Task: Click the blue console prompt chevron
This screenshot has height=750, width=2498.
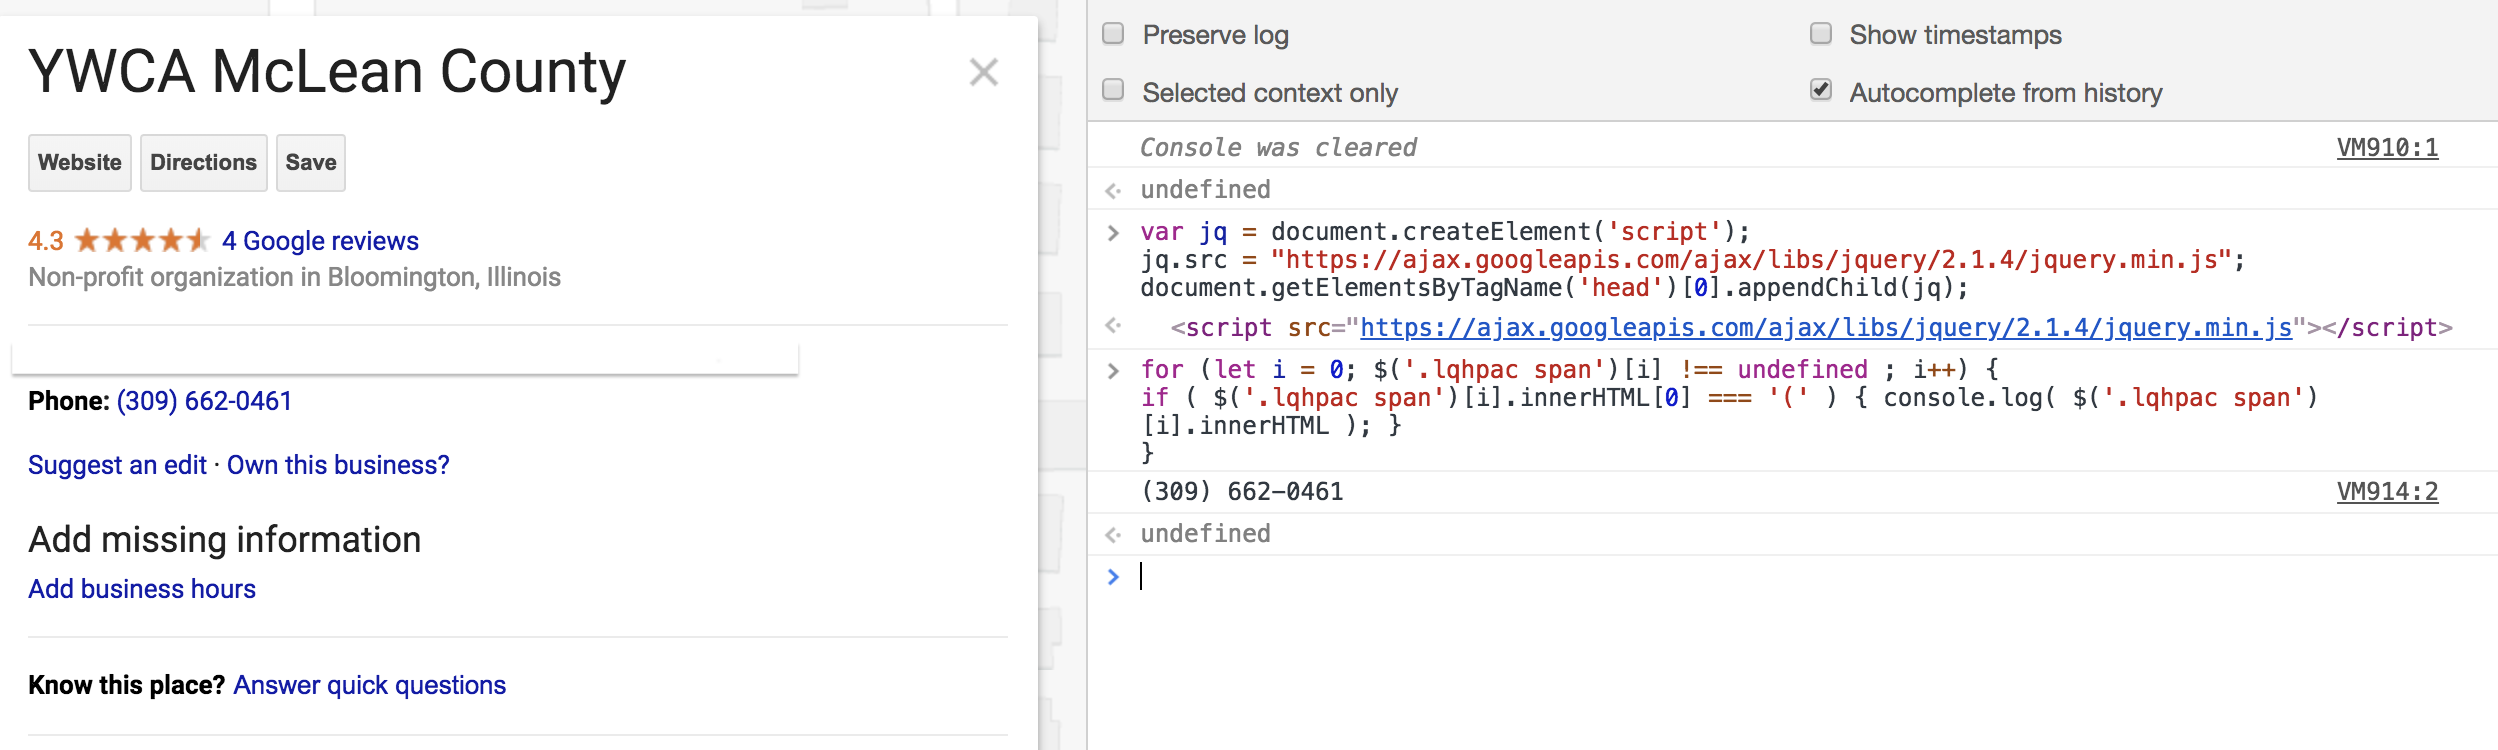Action: (x=1113, y=576)
